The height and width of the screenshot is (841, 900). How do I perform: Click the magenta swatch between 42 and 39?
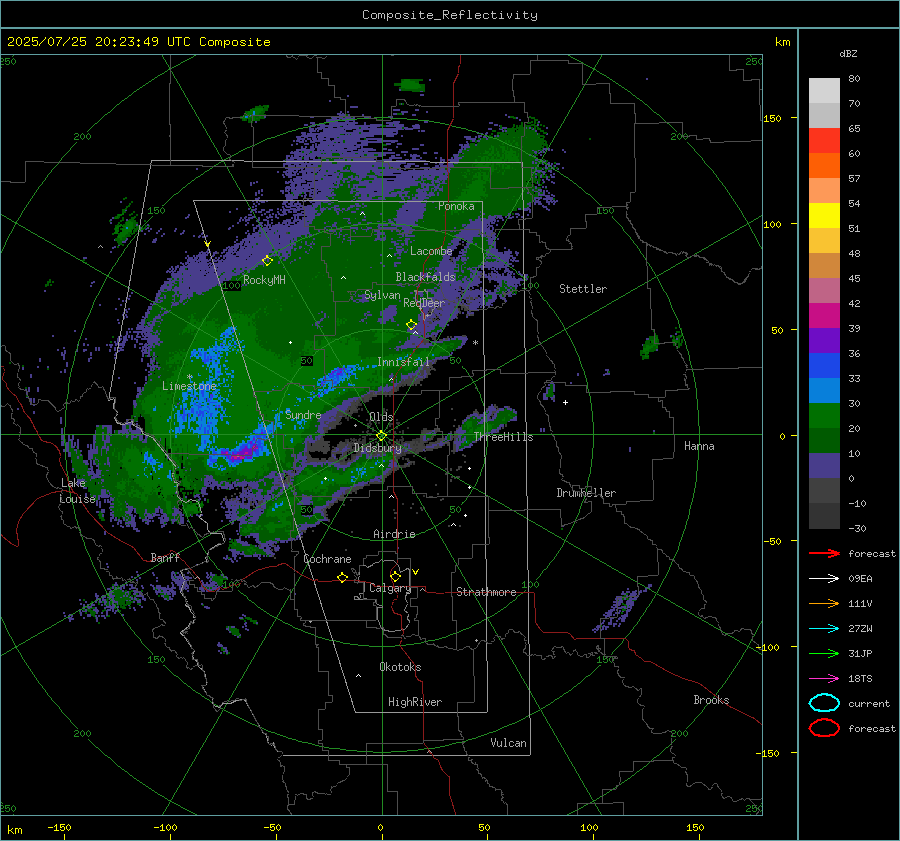click(824, 315)
